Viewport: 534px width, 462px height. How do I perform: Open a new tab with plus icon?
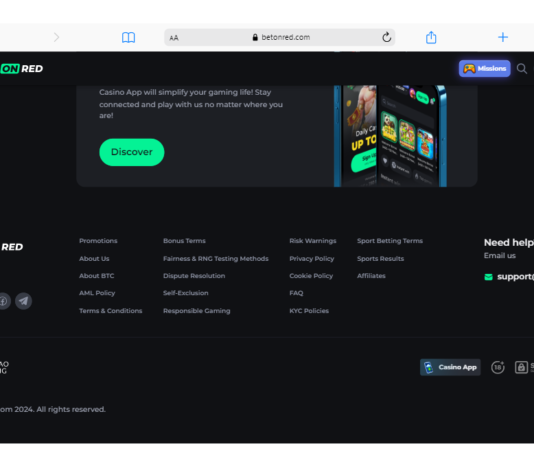click(503, 37)
